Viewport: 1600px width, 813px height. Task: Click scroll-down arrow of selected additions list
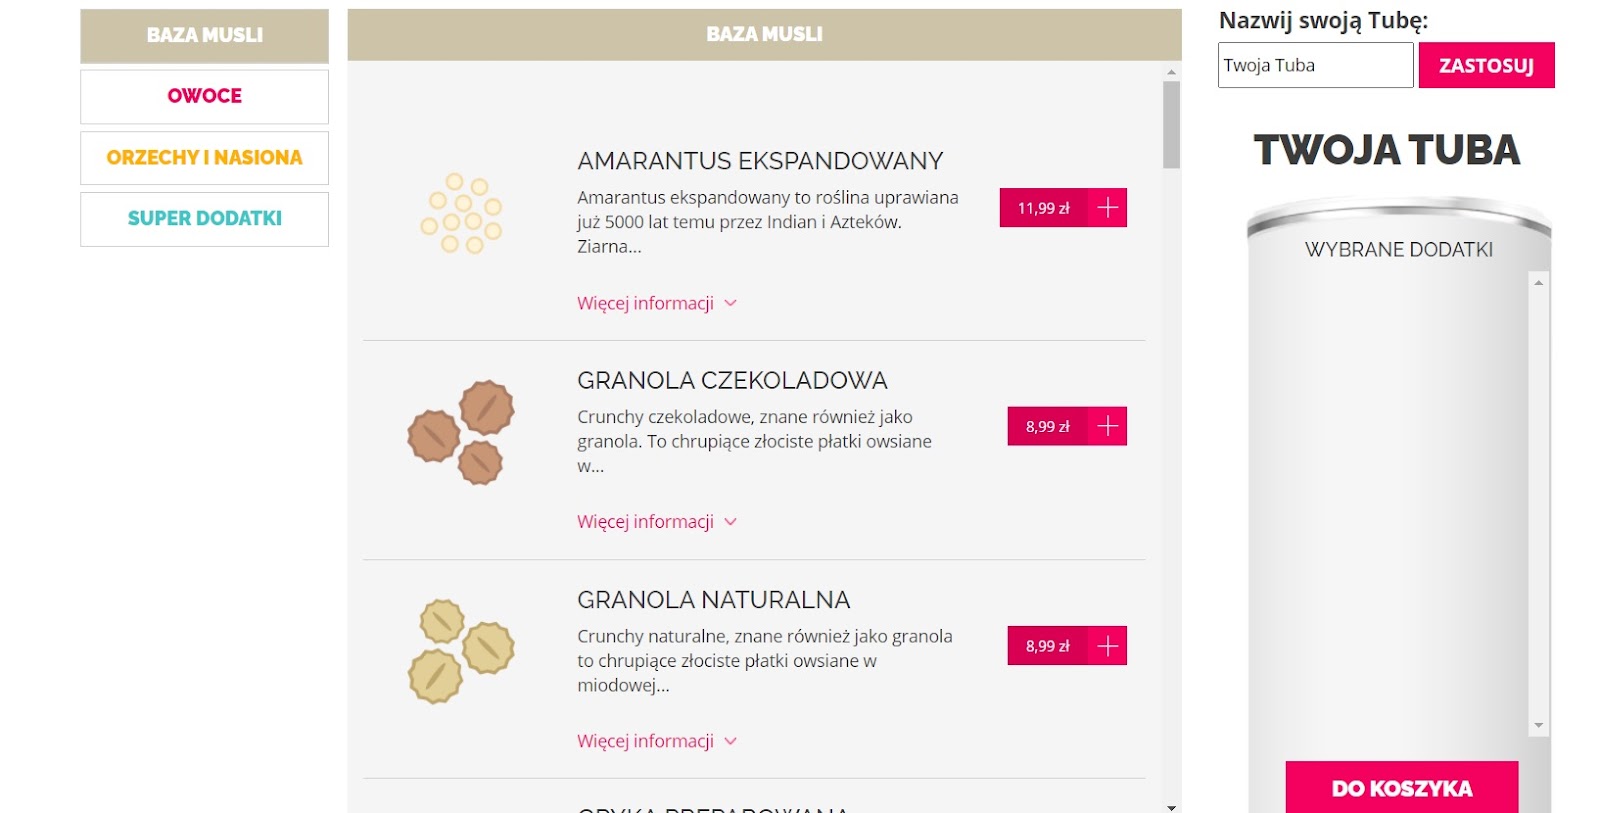click(x=1539, y=725)
